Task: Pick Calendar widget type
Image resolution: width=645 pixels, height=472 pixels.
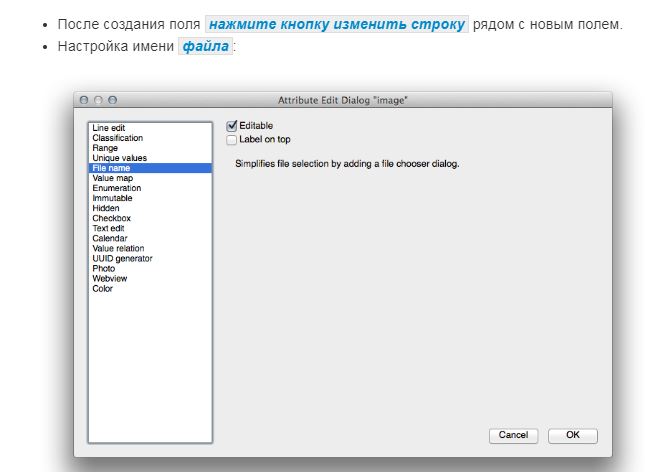Action: click(x=150, y=238)
